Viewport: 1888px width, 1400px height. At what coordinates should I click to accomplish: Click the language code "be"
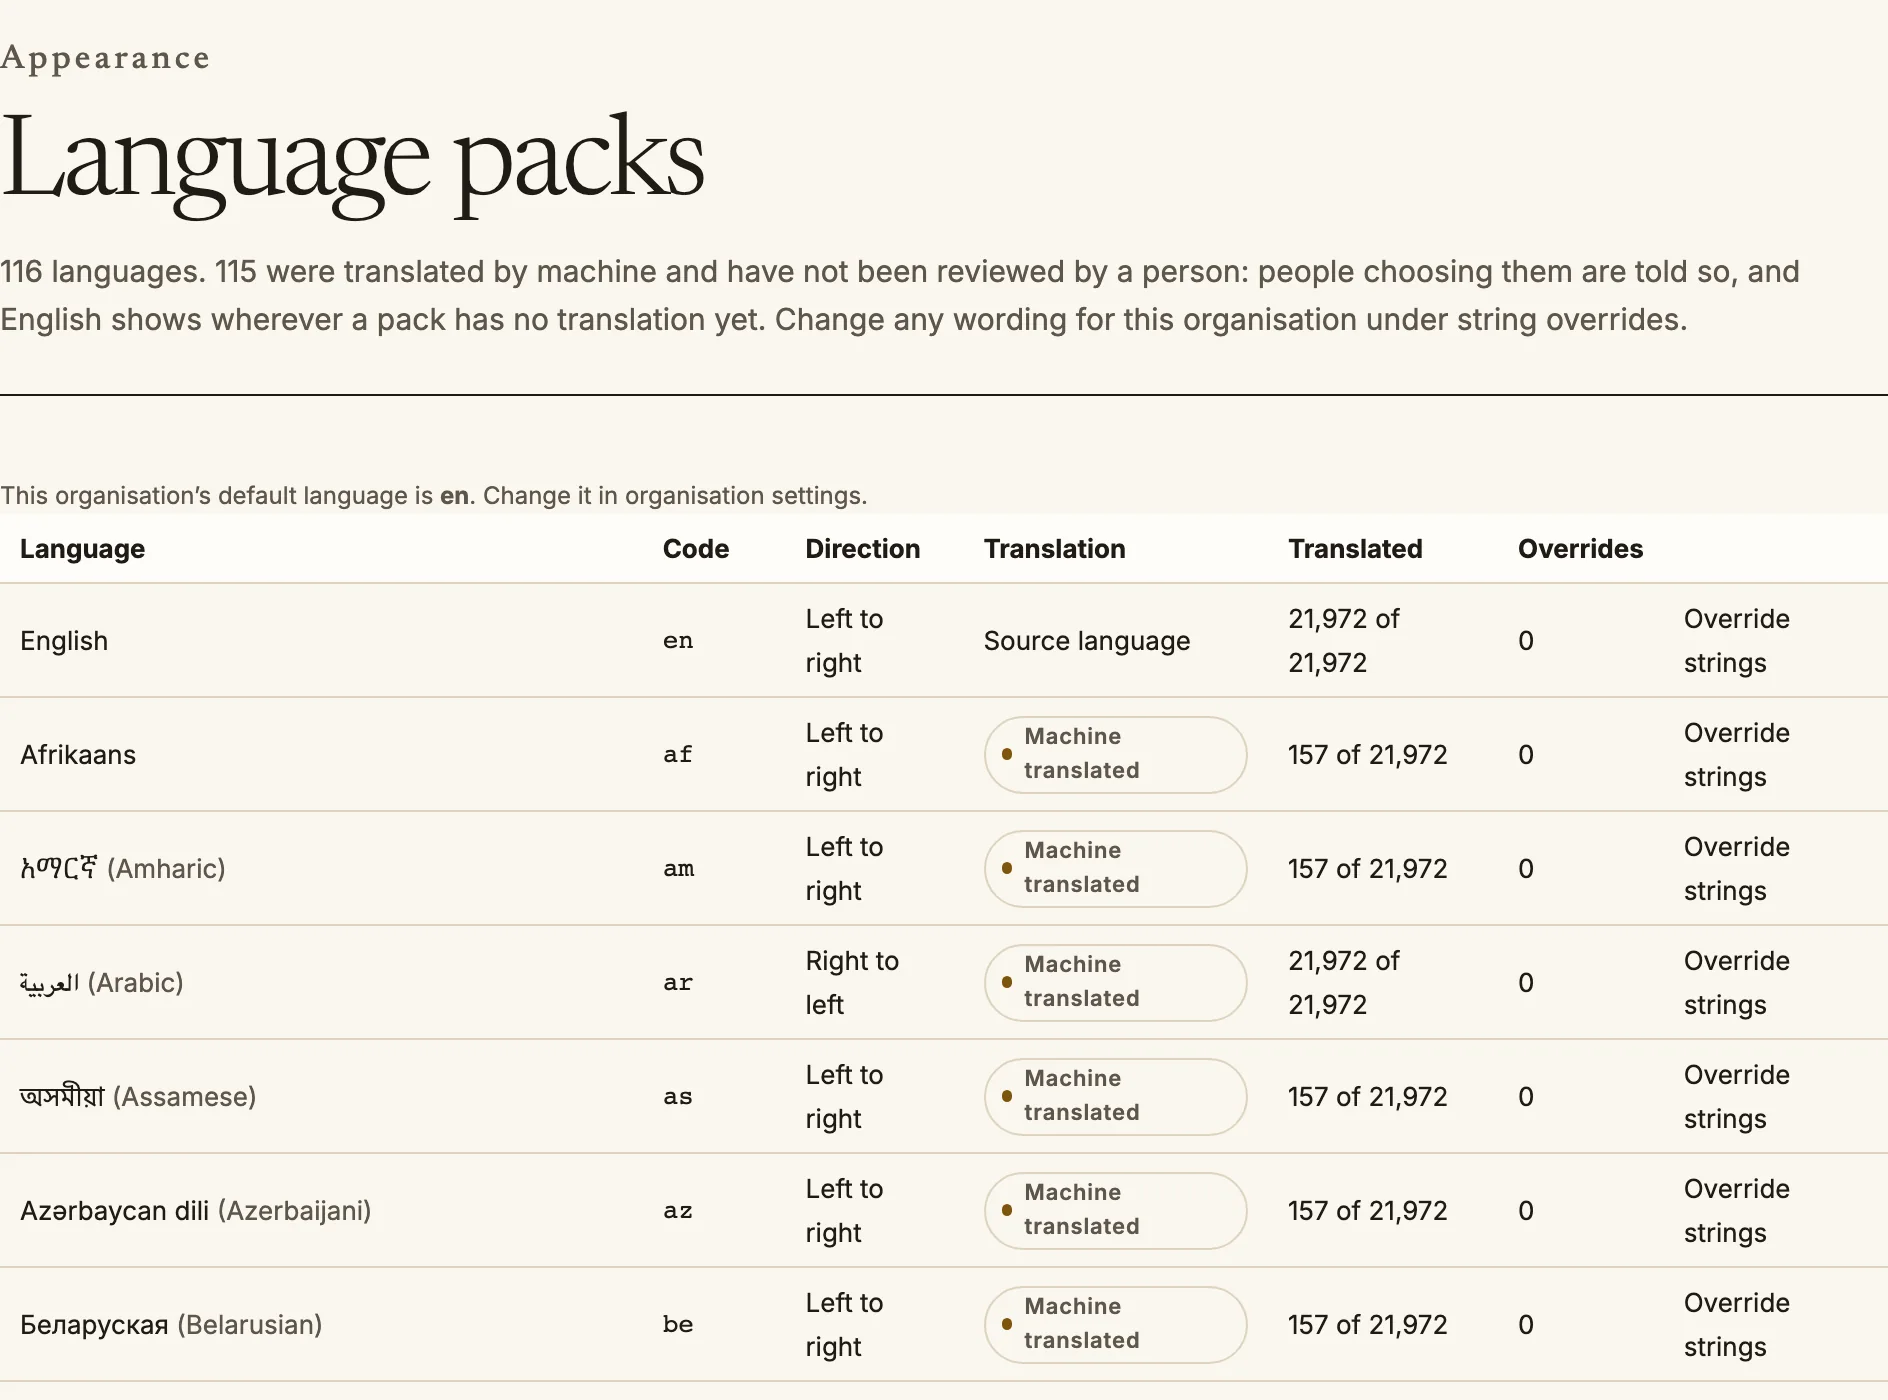click(678, 1325)
